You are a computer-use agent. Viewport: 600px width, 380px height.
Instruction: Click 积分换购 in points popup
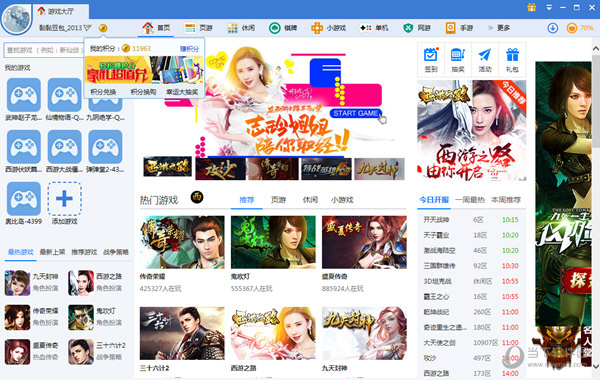click(x=143, y=92)
